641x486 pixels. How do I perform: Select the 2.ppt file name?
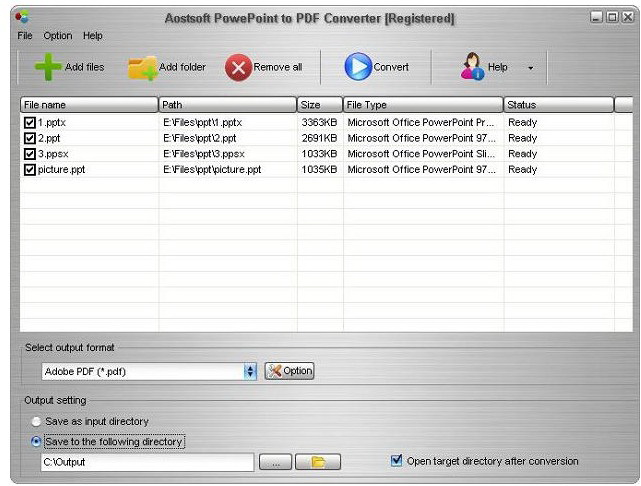pos(49,138)
